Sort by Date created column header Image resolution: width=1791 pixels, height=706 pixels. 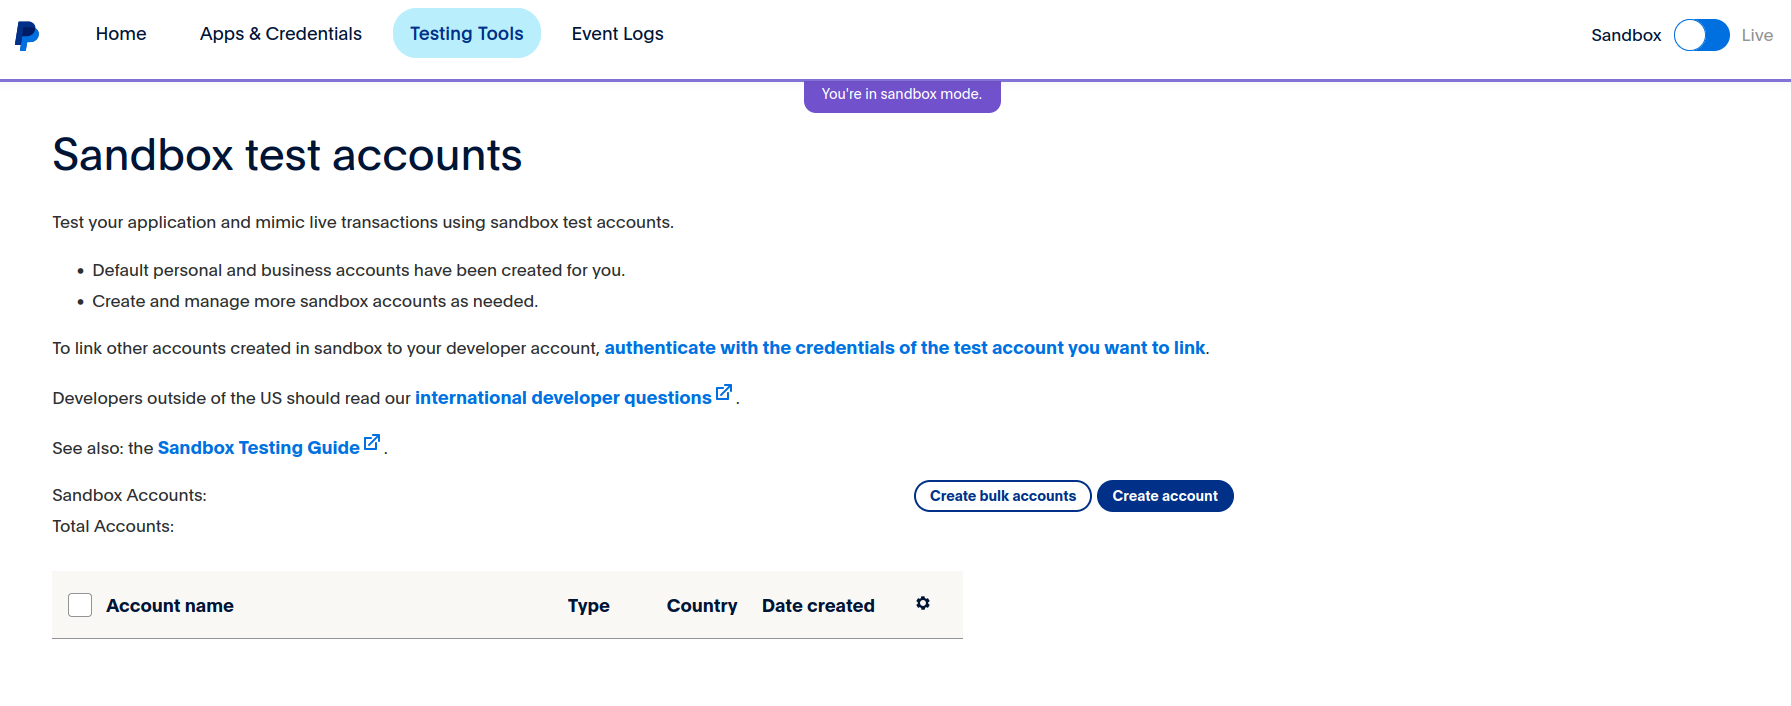coord(818,606)
